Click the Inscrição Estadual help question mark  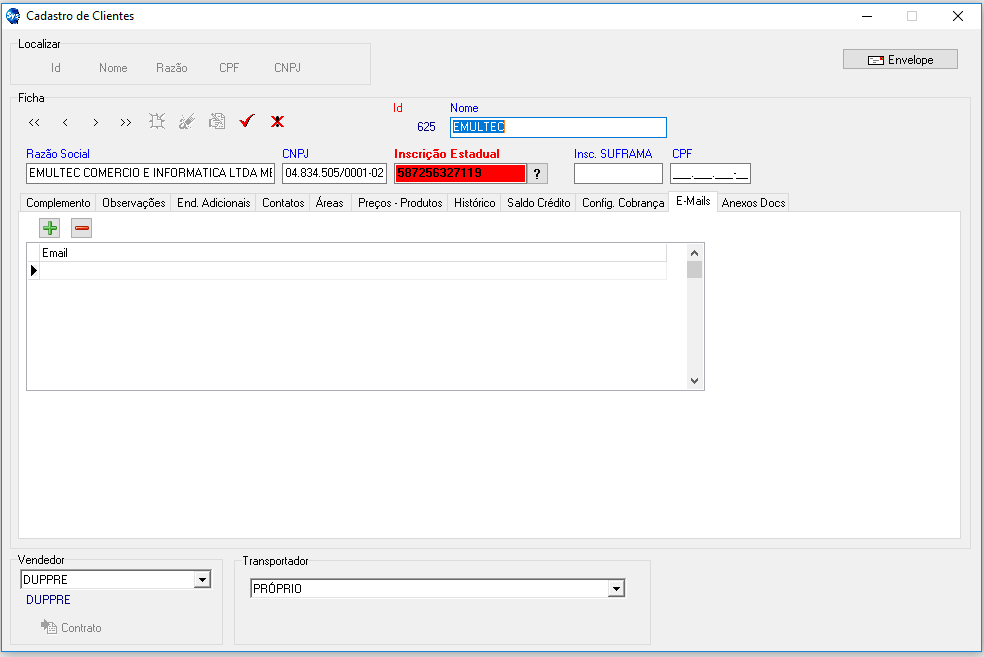click(537, 174)
